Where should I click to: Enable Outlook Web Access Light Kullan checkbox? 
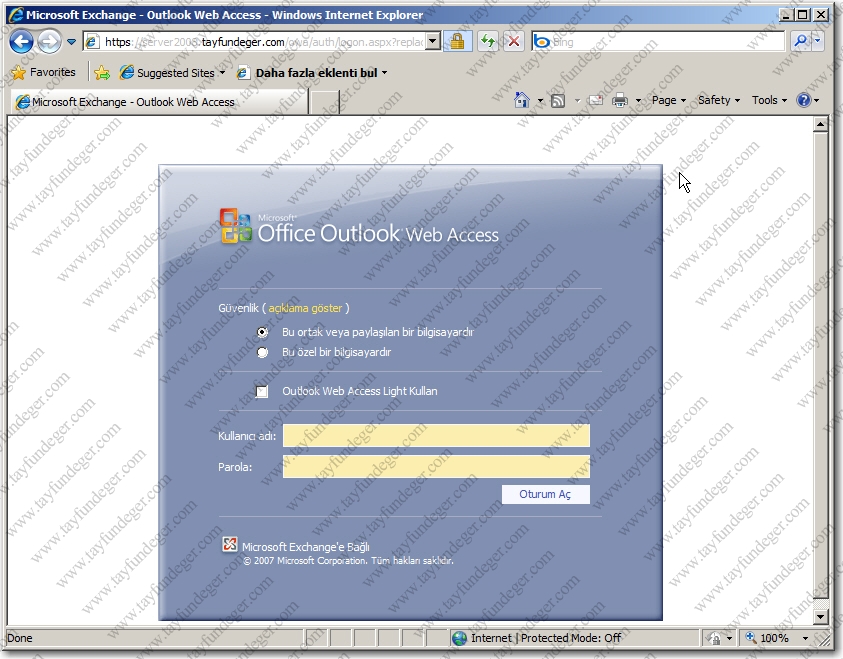[x=262, y=391]
